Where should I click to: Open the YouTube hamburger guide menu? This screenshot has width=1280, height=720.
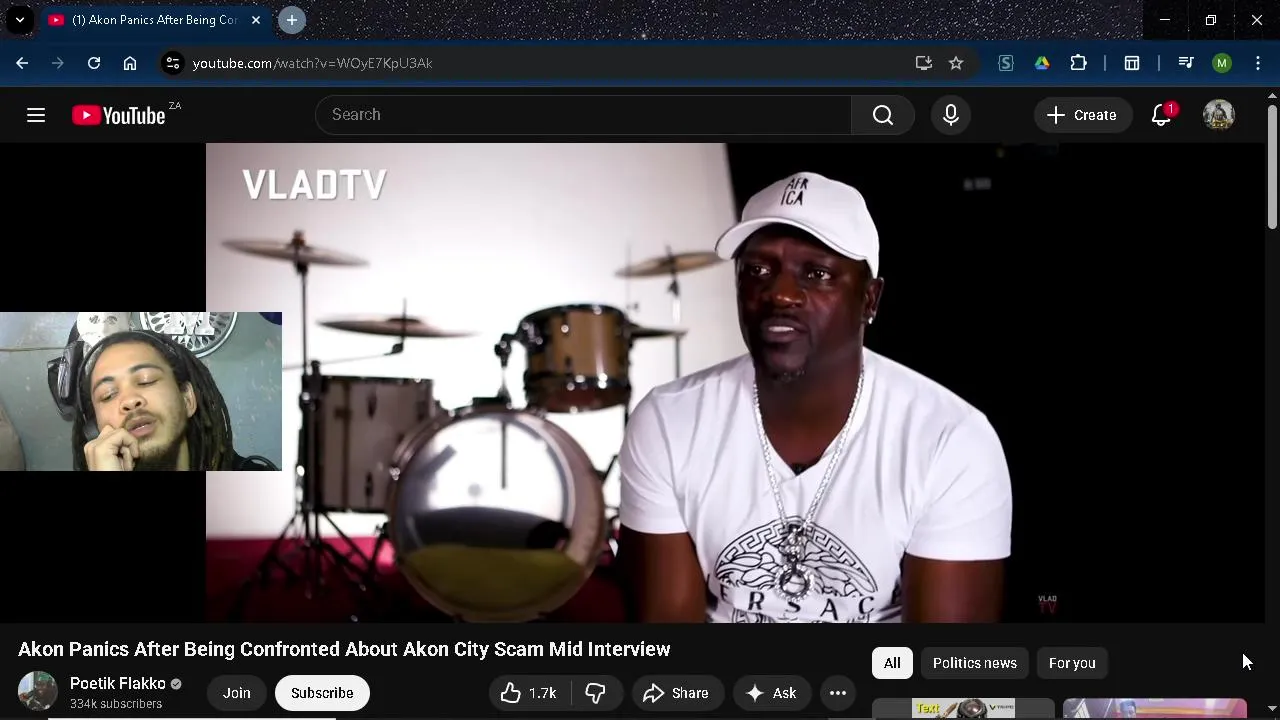pos(36,115)
